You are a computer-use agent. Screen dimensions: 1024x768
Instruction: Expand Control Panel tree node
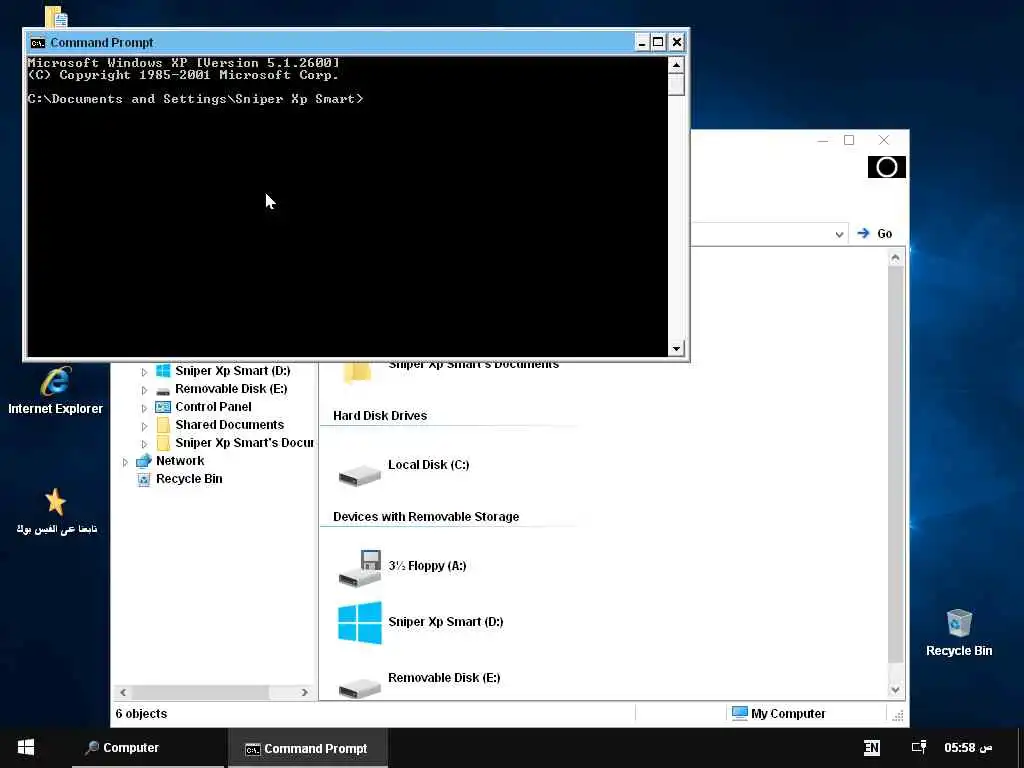[144, 408]
